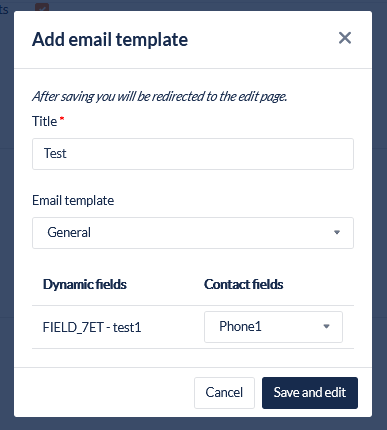Click the Title field containing Test

(x=193, y=154)
